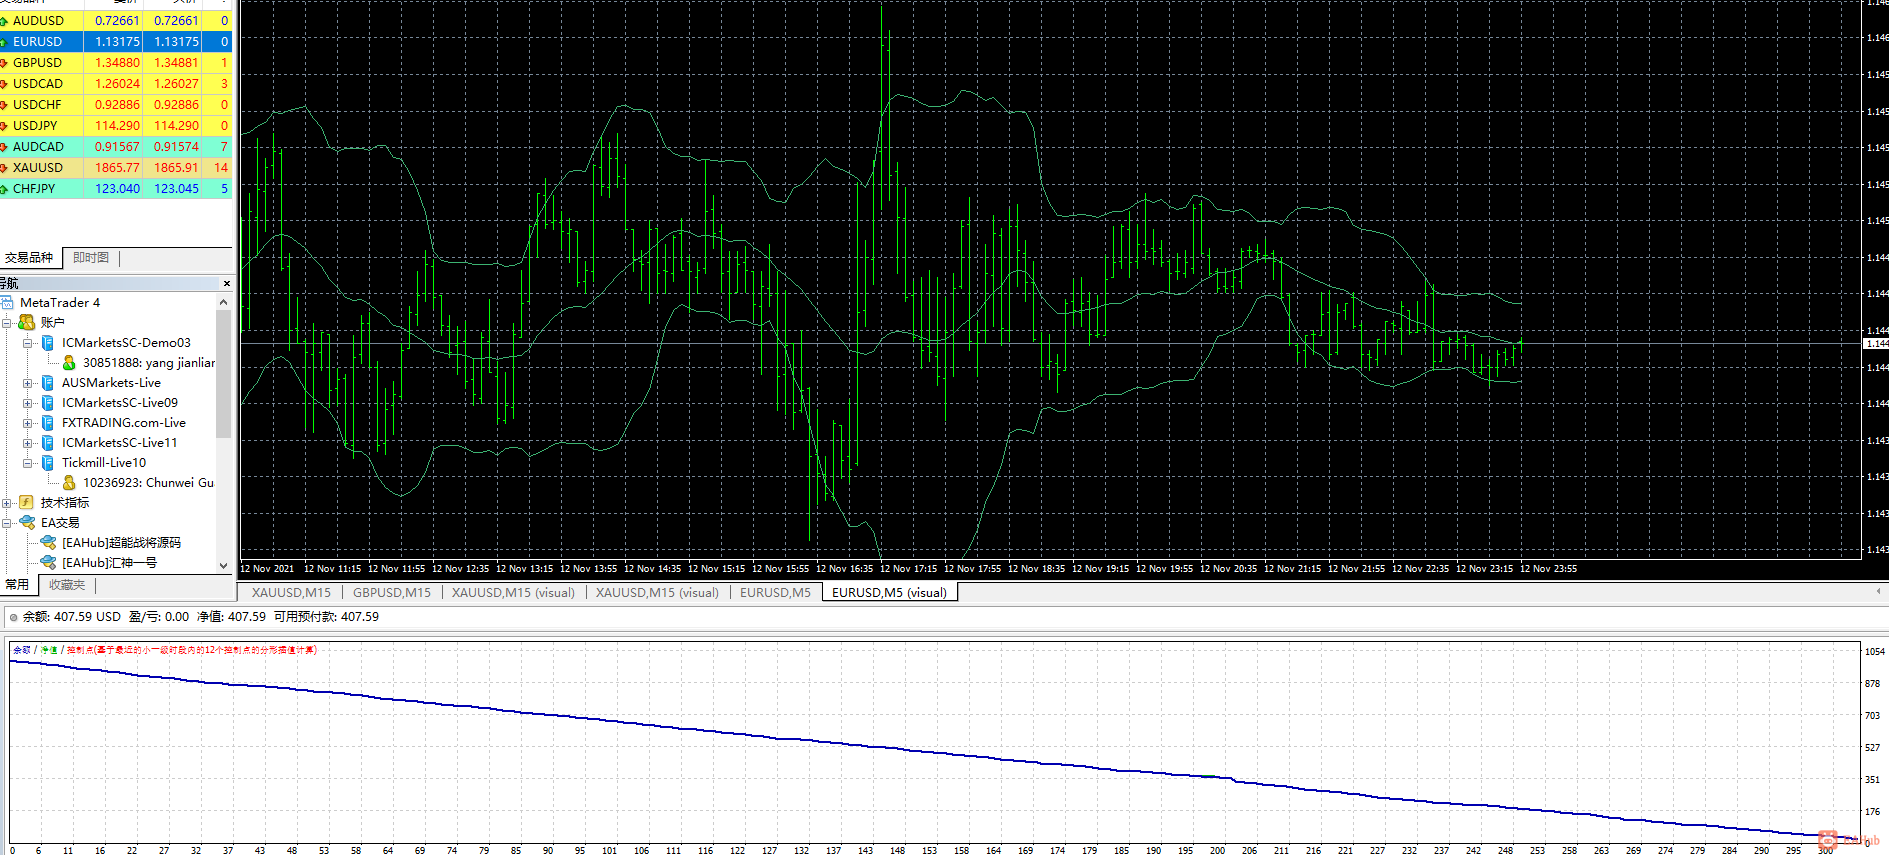
Task: Click the server icon beside AUSMarkets-Live
Action: click(x=47, y=383)
